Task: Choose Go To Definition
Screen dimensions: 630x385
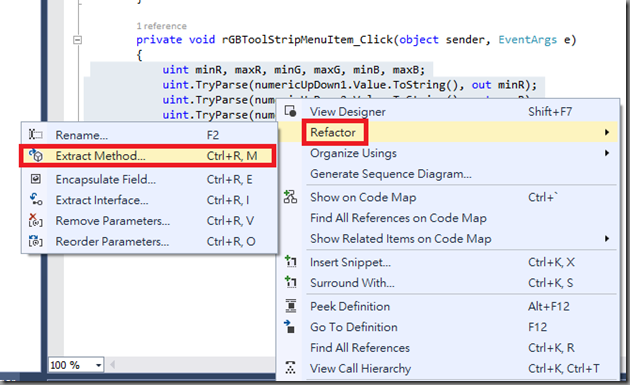Action: click(x=448, y=327)
